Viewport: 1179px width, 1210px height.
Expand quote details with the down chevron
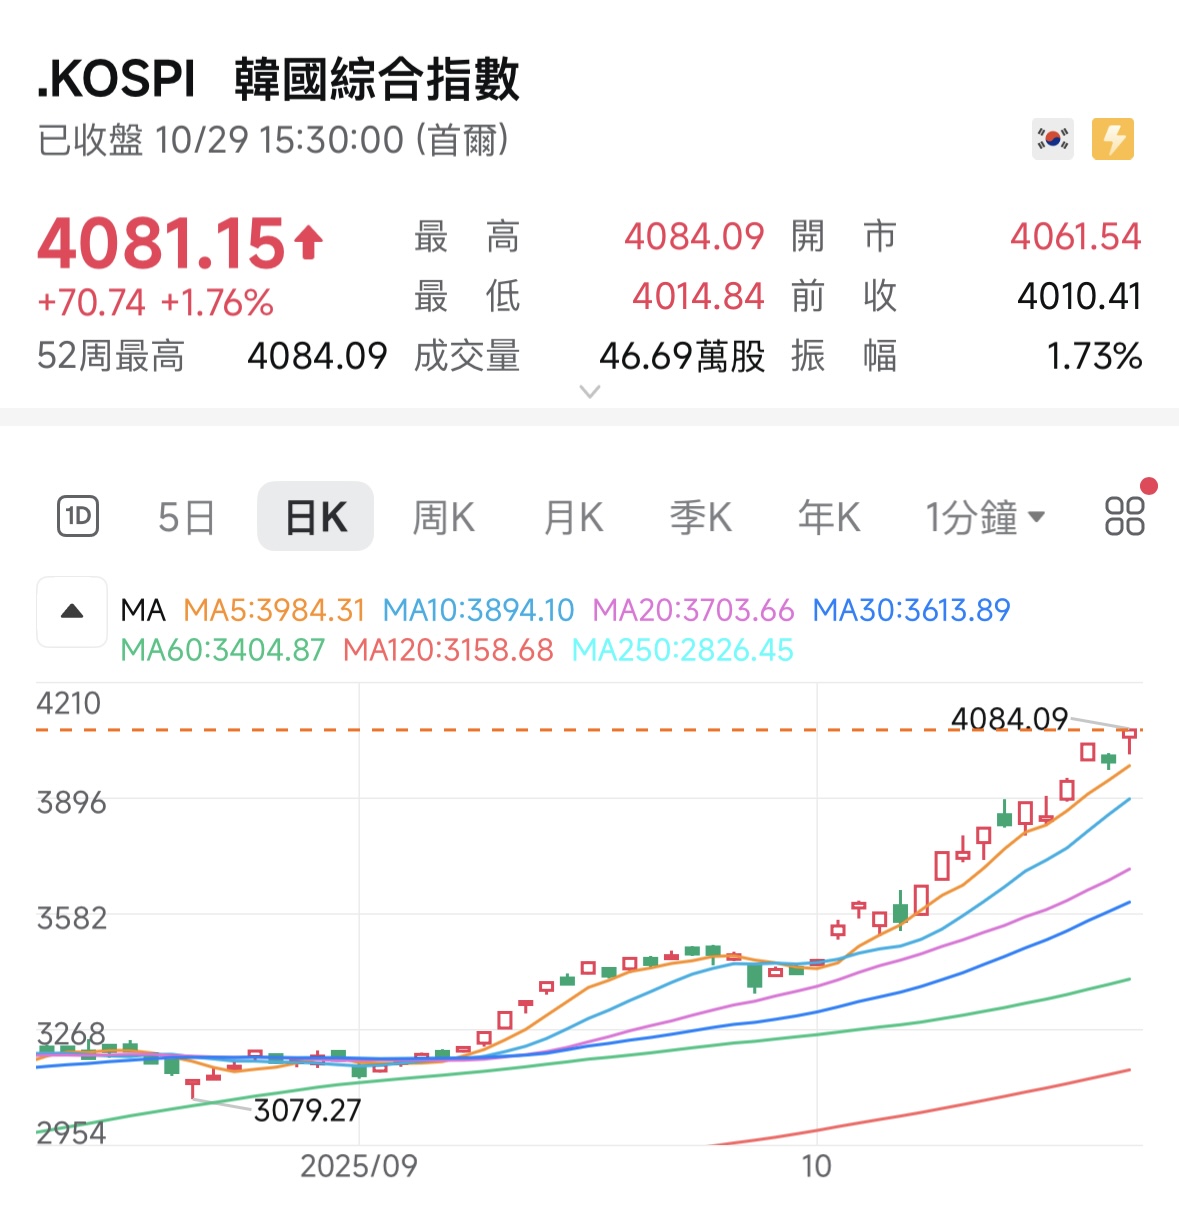point(590,391)
